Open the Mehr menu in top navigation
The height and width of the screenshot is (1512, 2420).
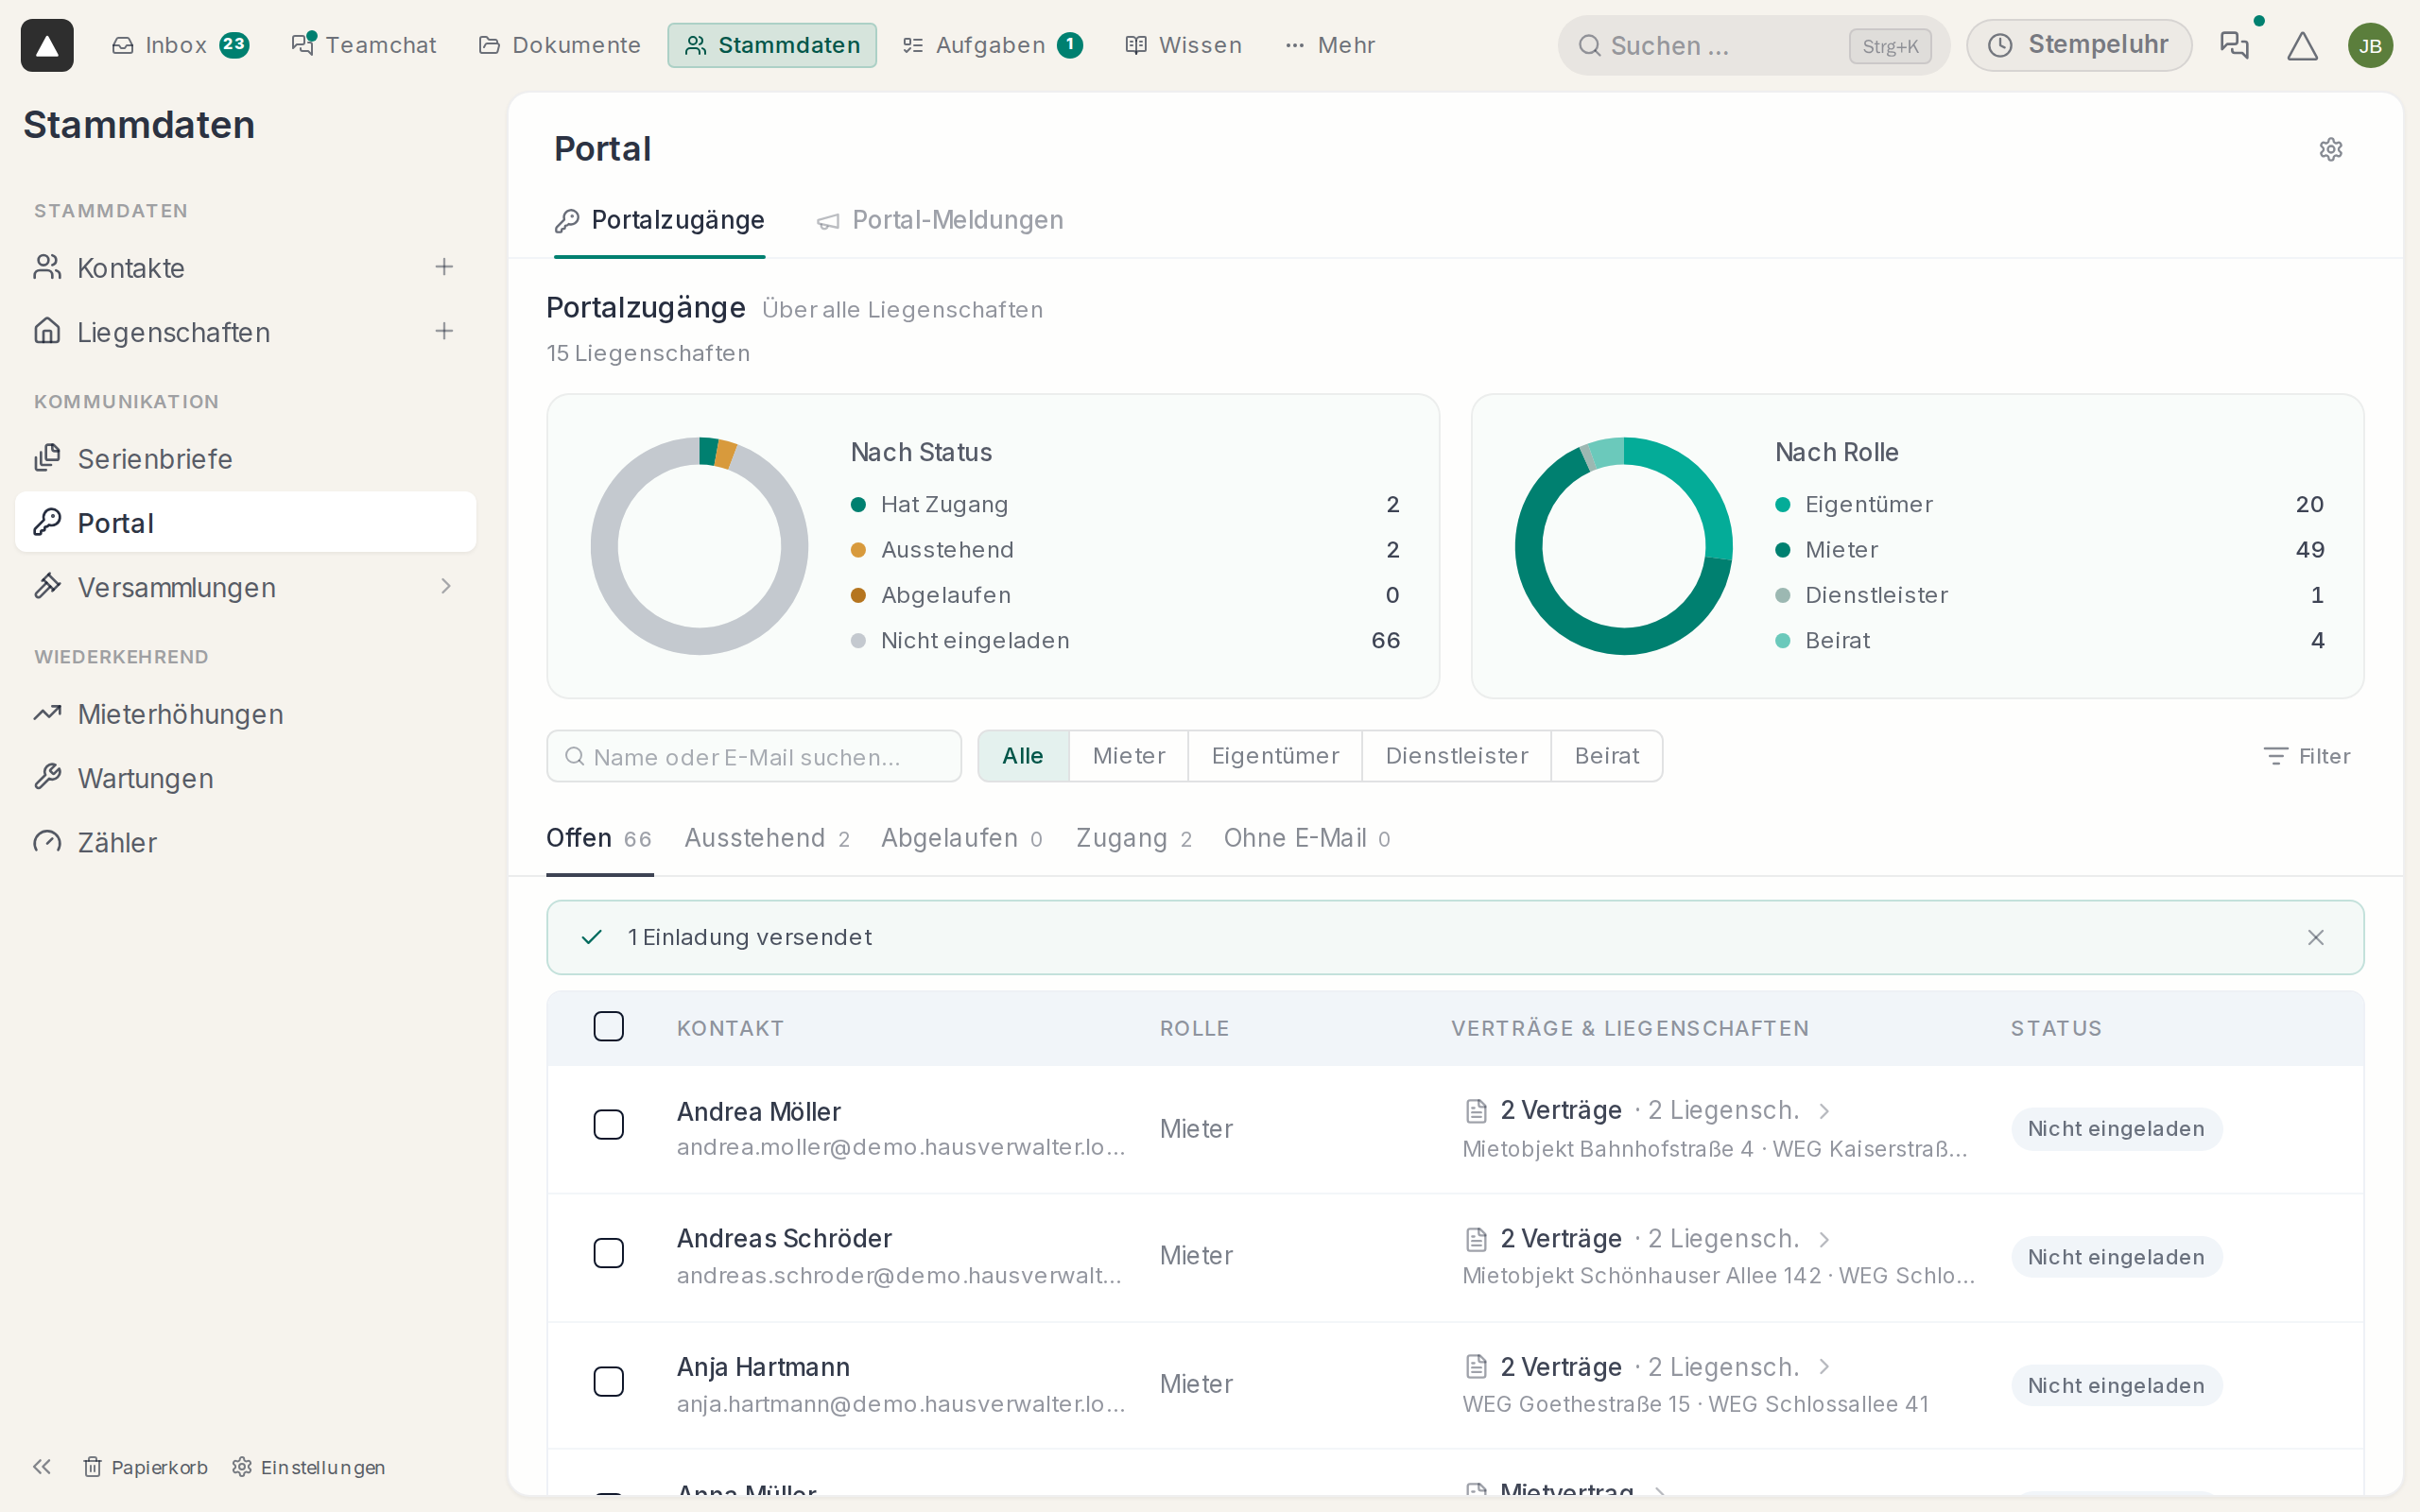1330,45
